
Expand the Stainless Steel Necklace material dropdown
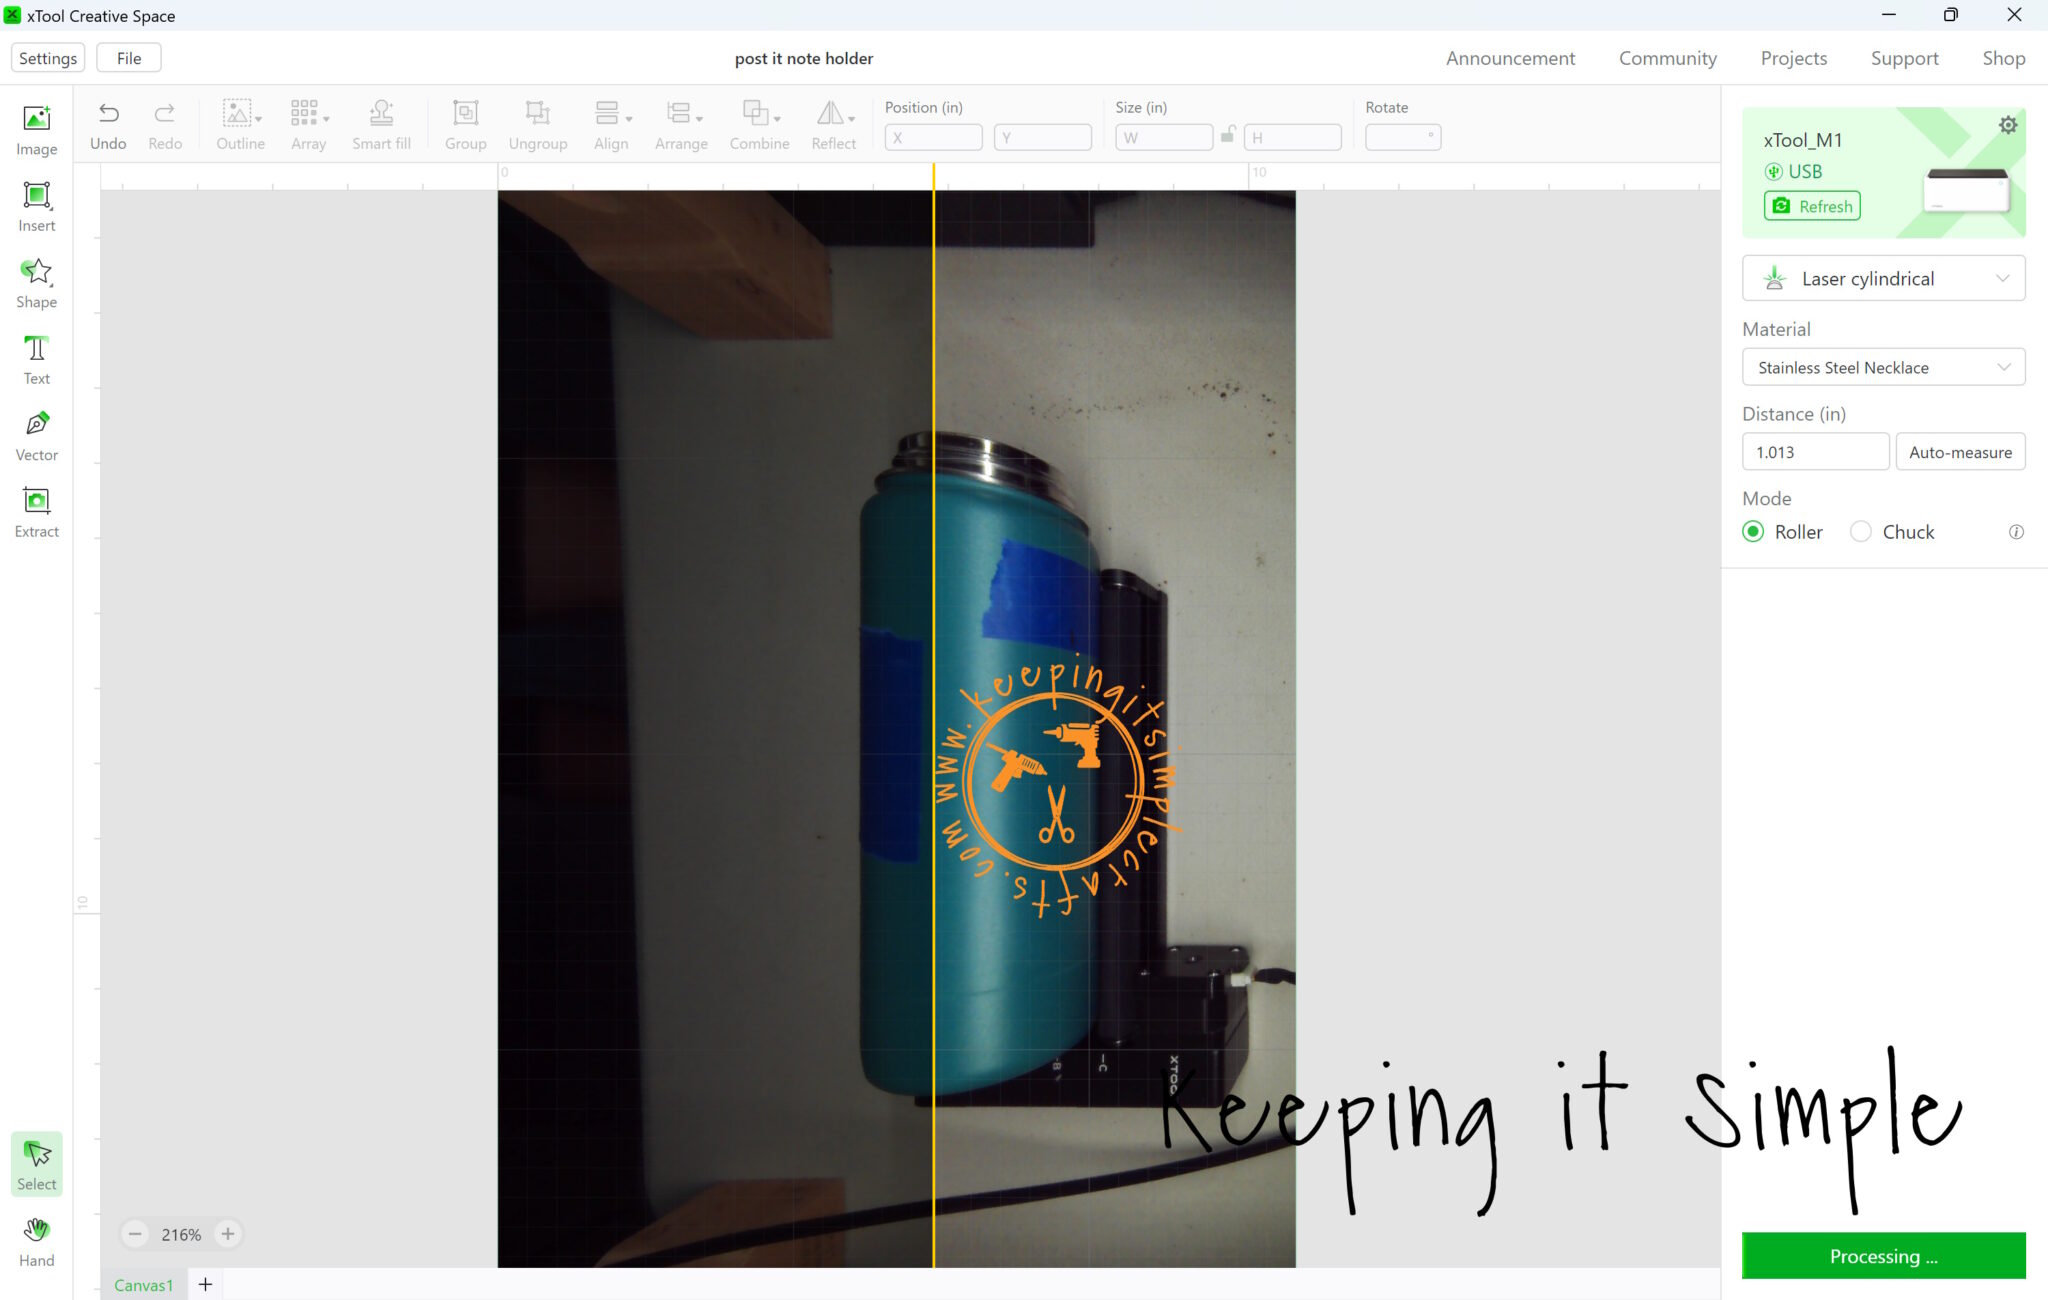1883,367
